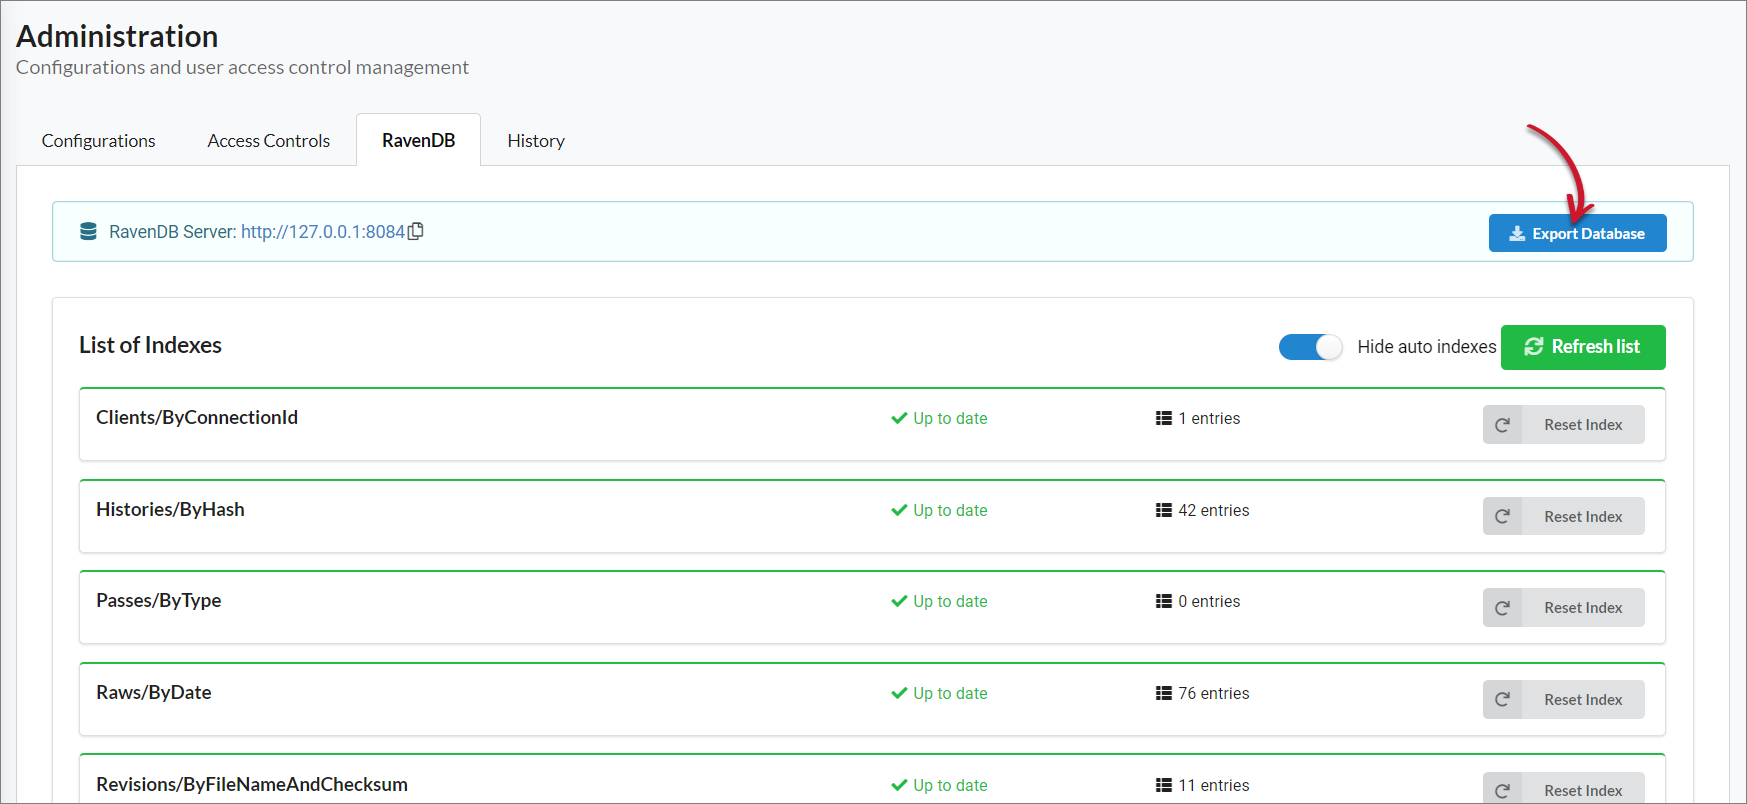Select the Passes/ByType index name

point(159,601)
